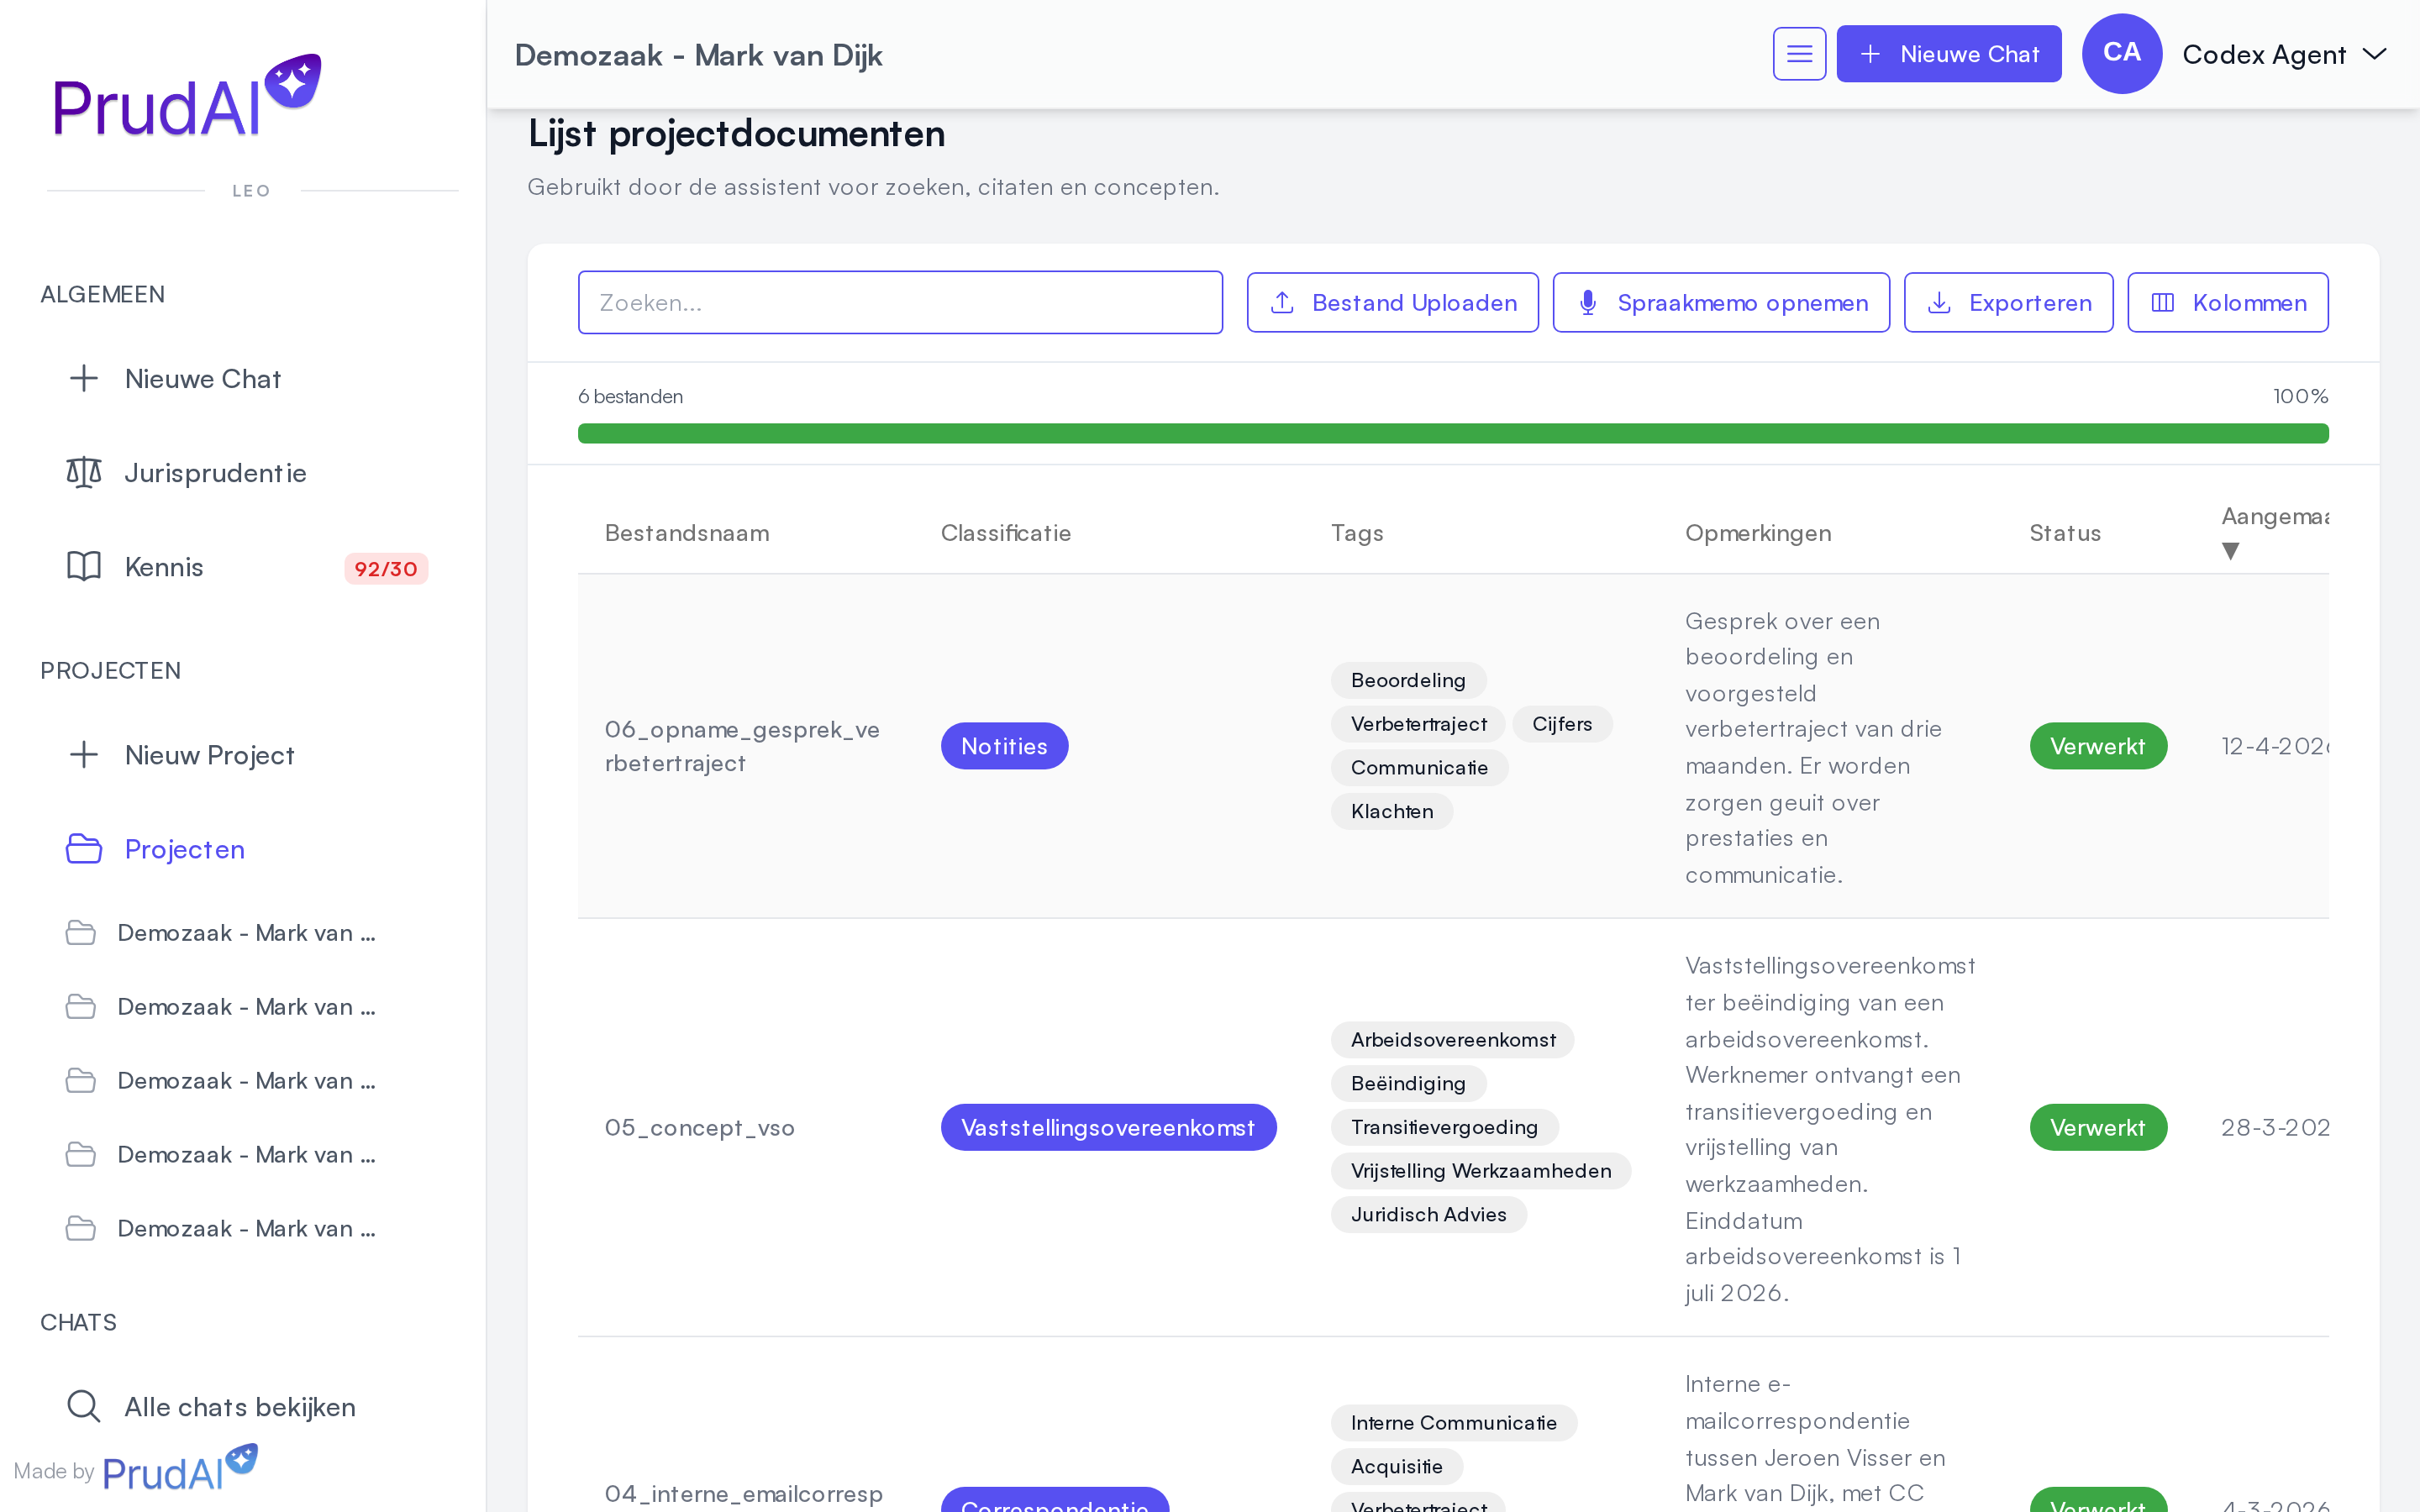Click the Beoordeling tag
Image resolution: width=2420 pixels, height=1512 pixels.
[x=1408, y=680]
